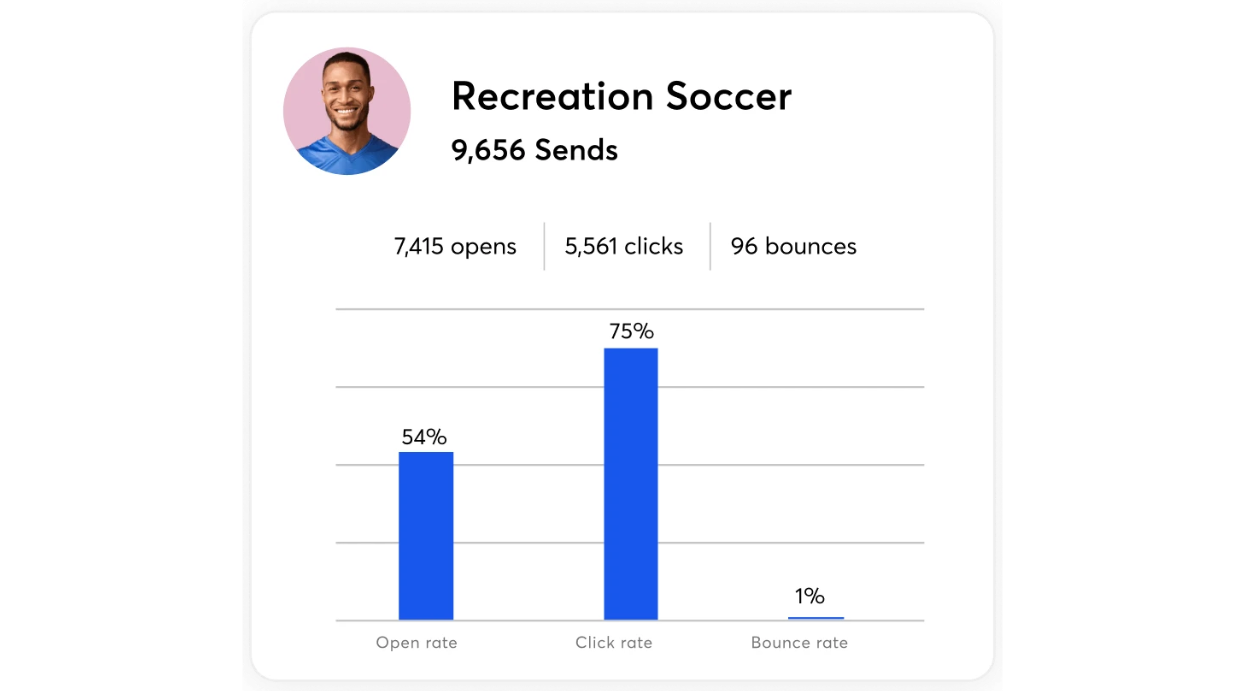
Task: Click the divider between clicks and bounces
Action: tap(710, 247)
